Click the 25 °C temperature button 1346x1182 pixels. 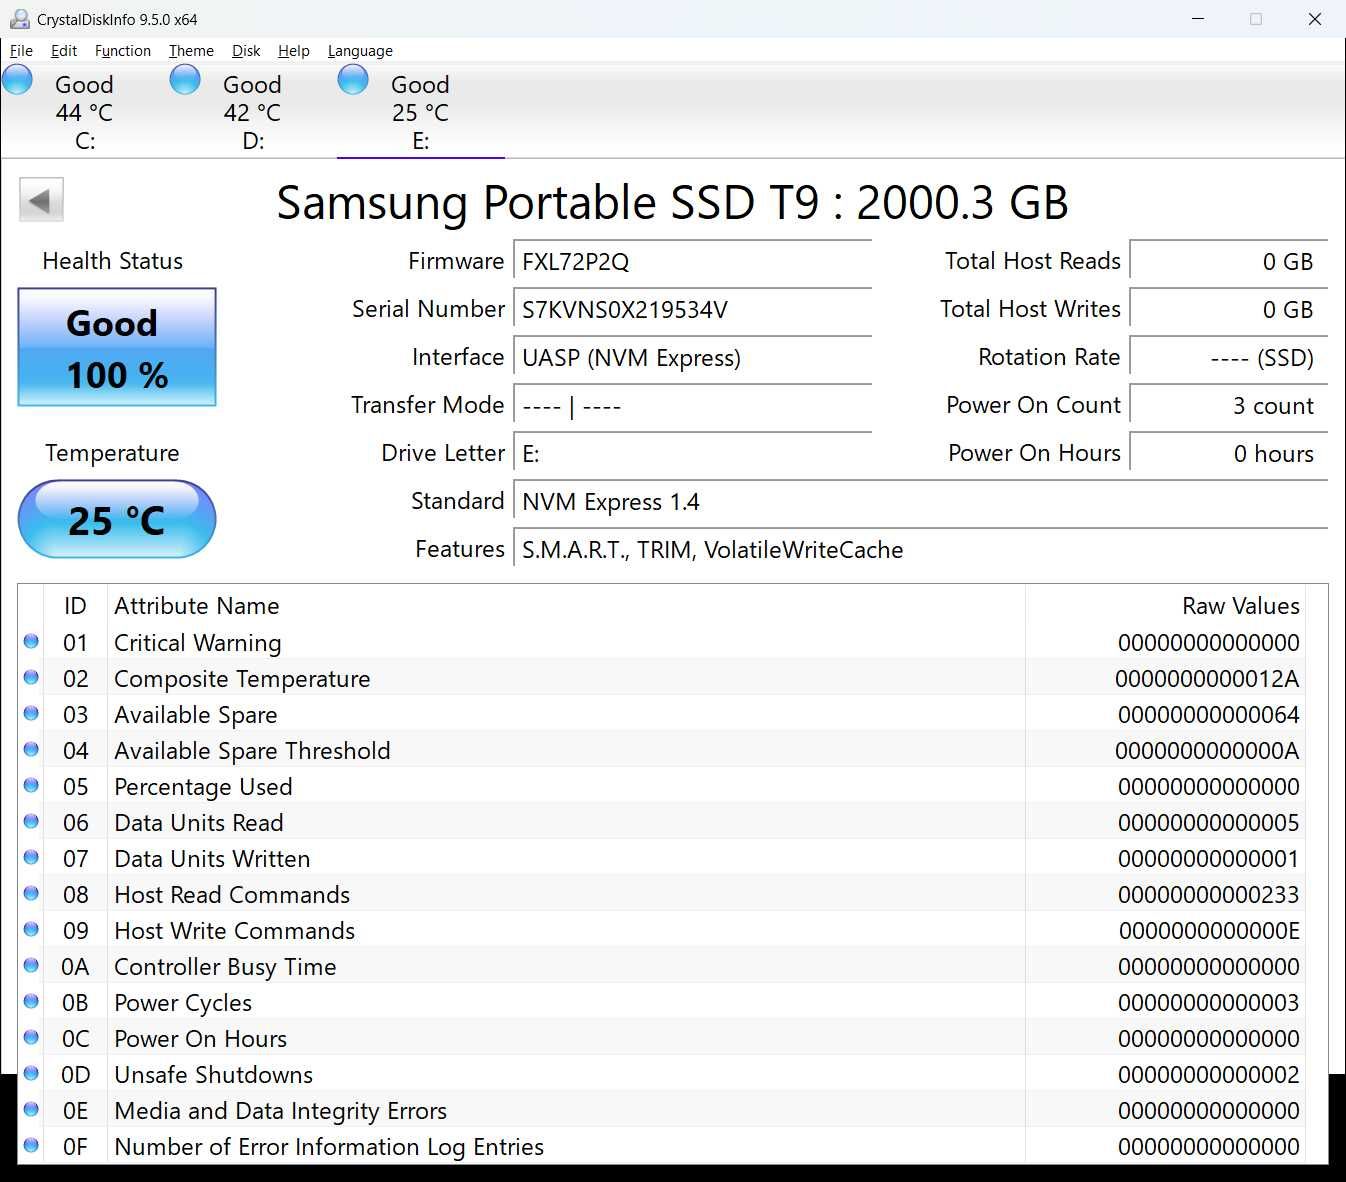[x=117, y=519]
